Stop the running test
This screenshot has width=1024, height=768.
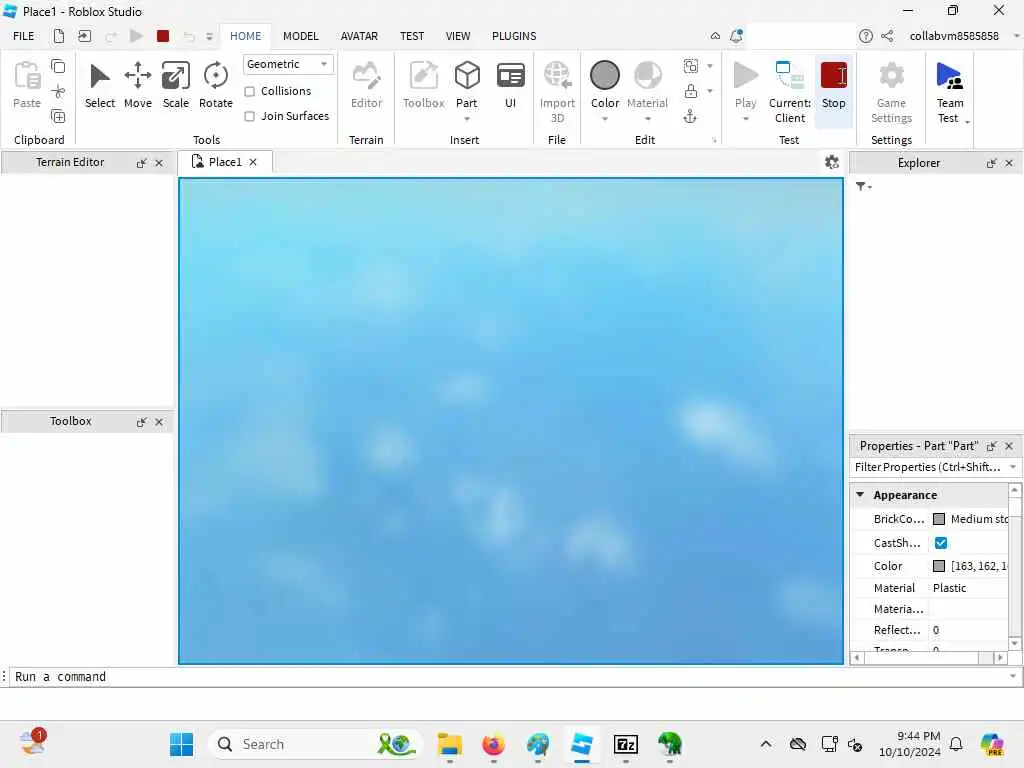coord(833,85)
